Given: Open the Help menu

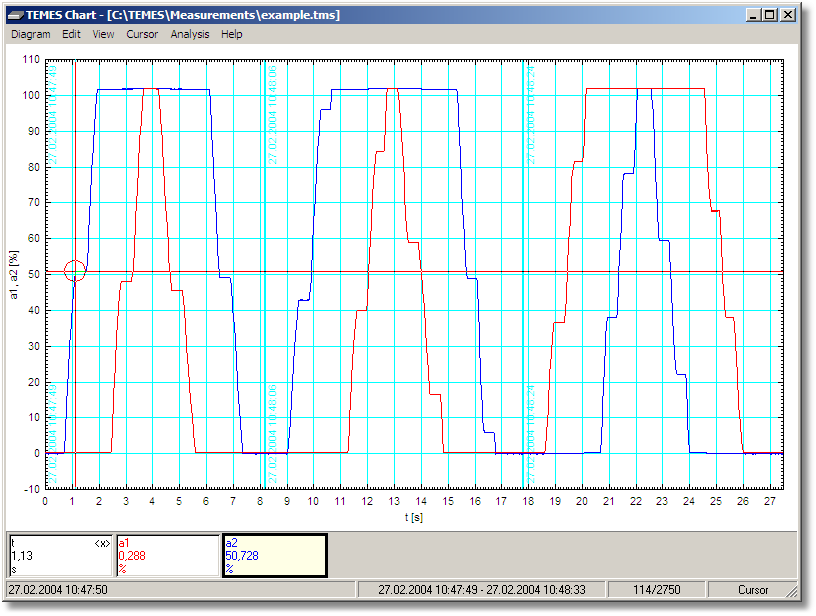Looking at the screenshot, I should 232,34.
